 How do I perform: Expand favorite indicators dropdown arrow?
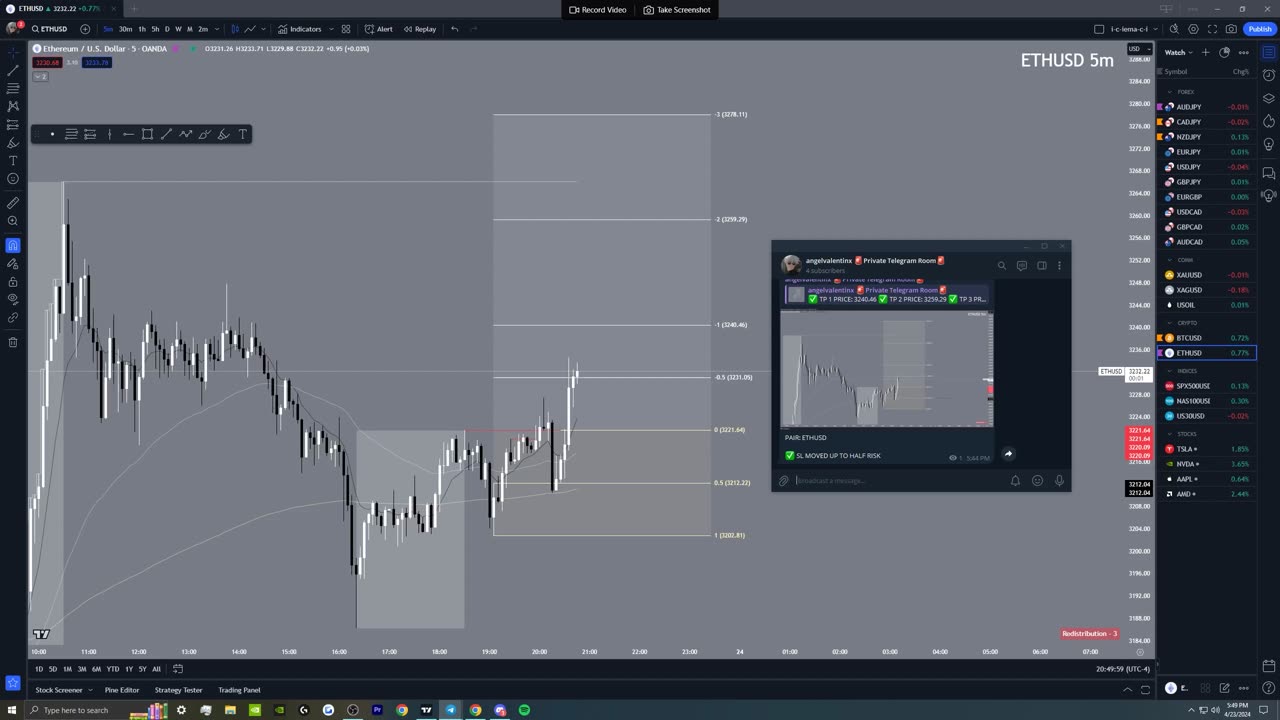(x=331, y=29)
